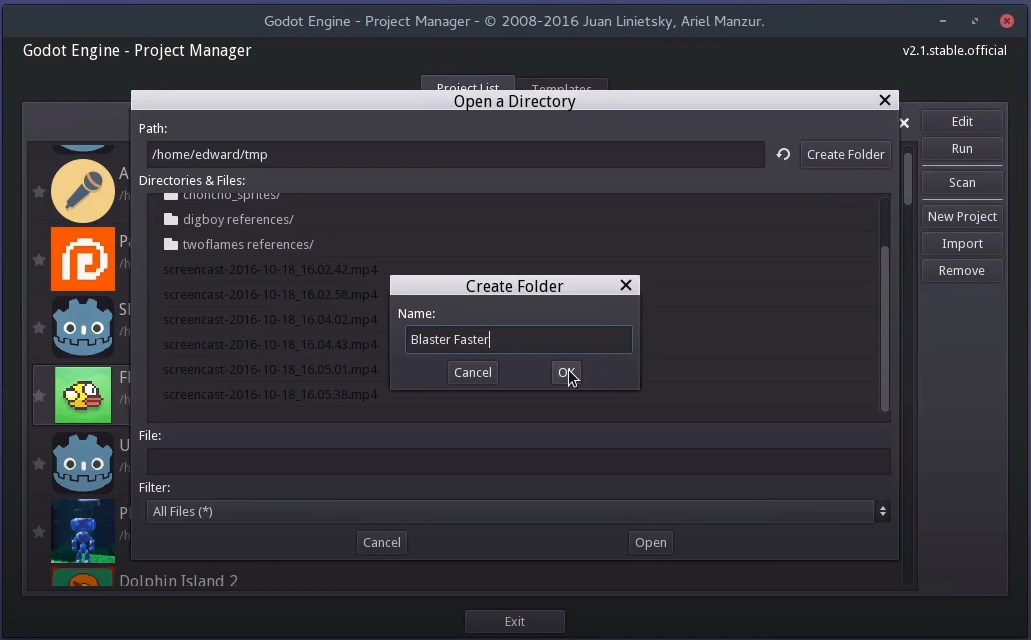Select the Dolphin Island 2 project

pos(178,580)
